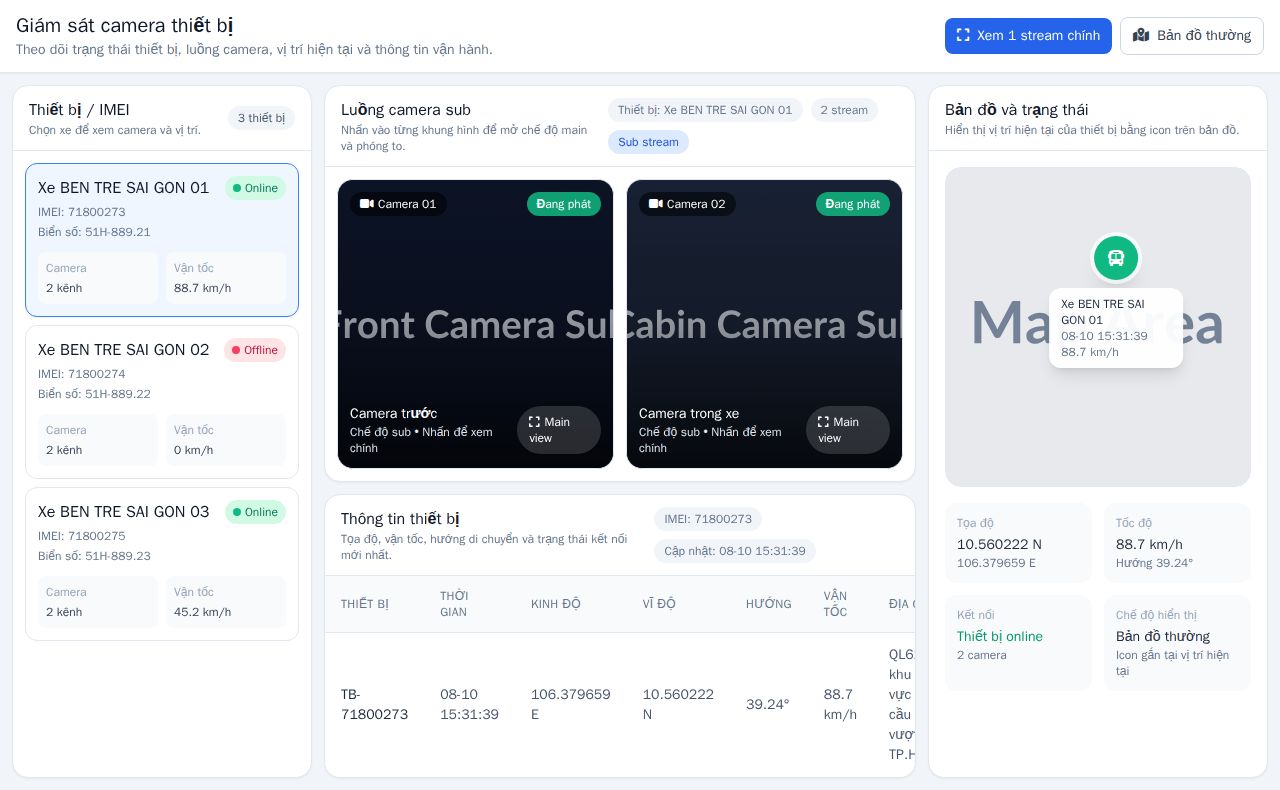The height and width of the screenshot is (790, 1280).
Task: Click the Thiết bị online status text
Action: (1000, 636)
